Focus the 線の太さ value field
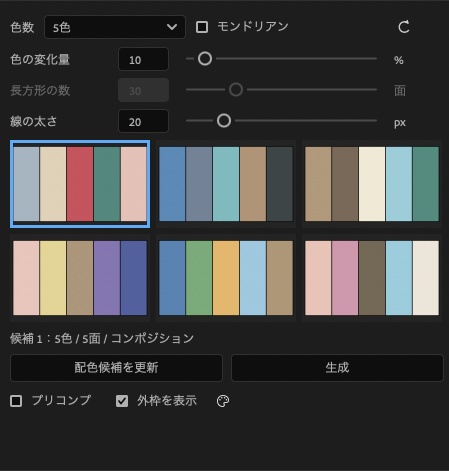The image size is (449, 471). 143,121
